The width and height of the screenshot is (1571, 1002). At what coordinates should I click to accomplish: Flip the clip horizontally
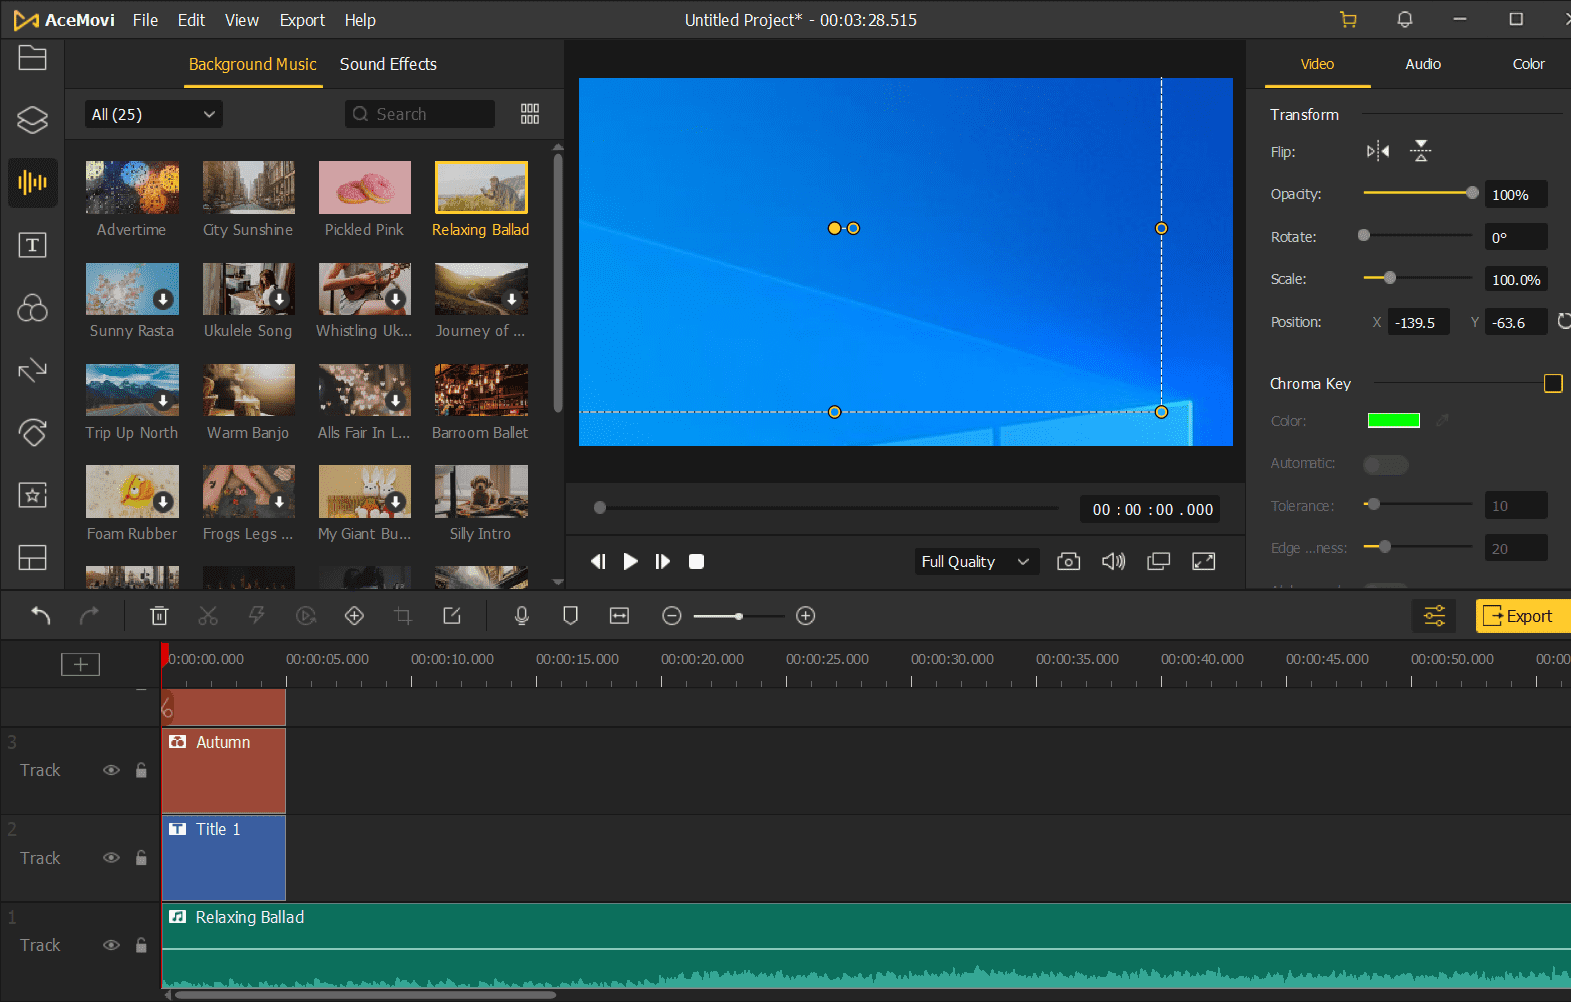[x=1378, y=151]
